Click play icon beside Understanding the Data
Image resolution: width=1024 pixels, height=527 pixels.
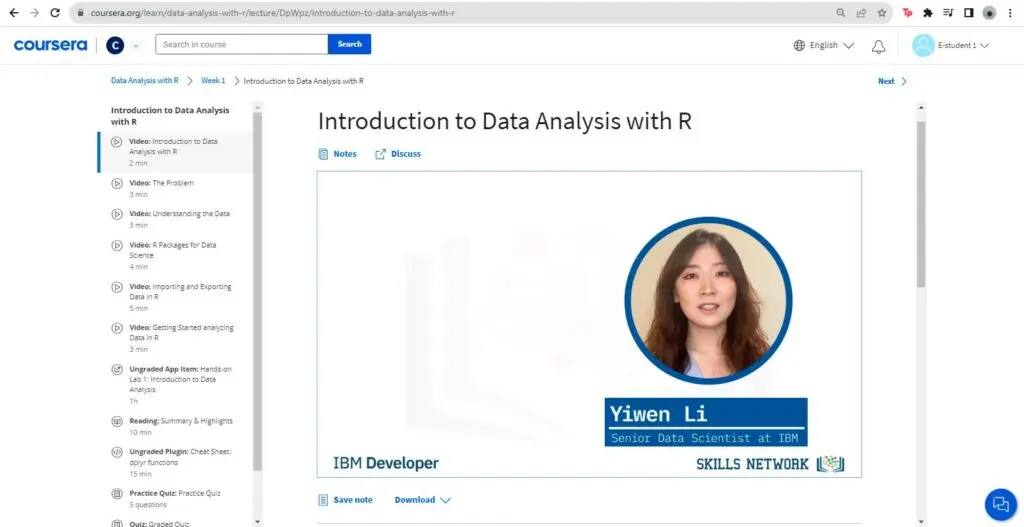tap(117, 214)
